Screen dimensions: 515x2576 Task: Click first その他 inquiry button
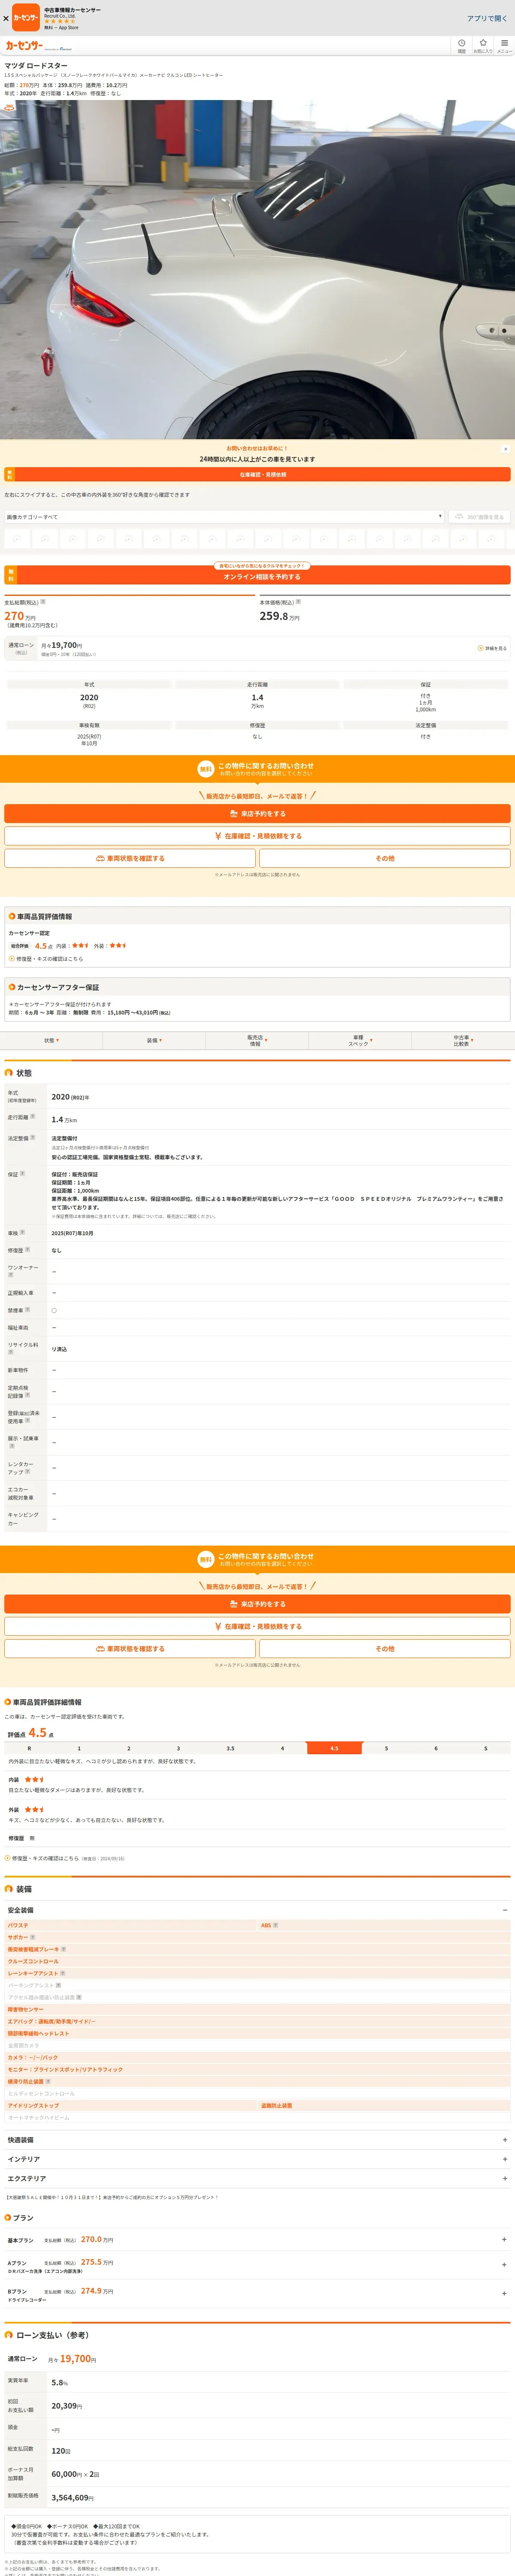point(385,858)
